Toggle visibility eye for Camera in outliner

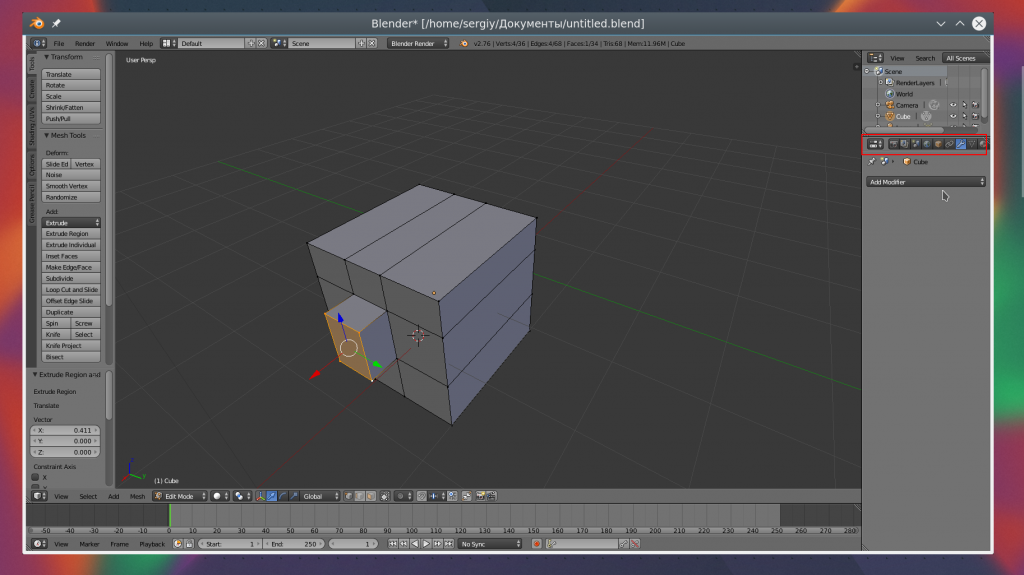(x=952, y=105)
